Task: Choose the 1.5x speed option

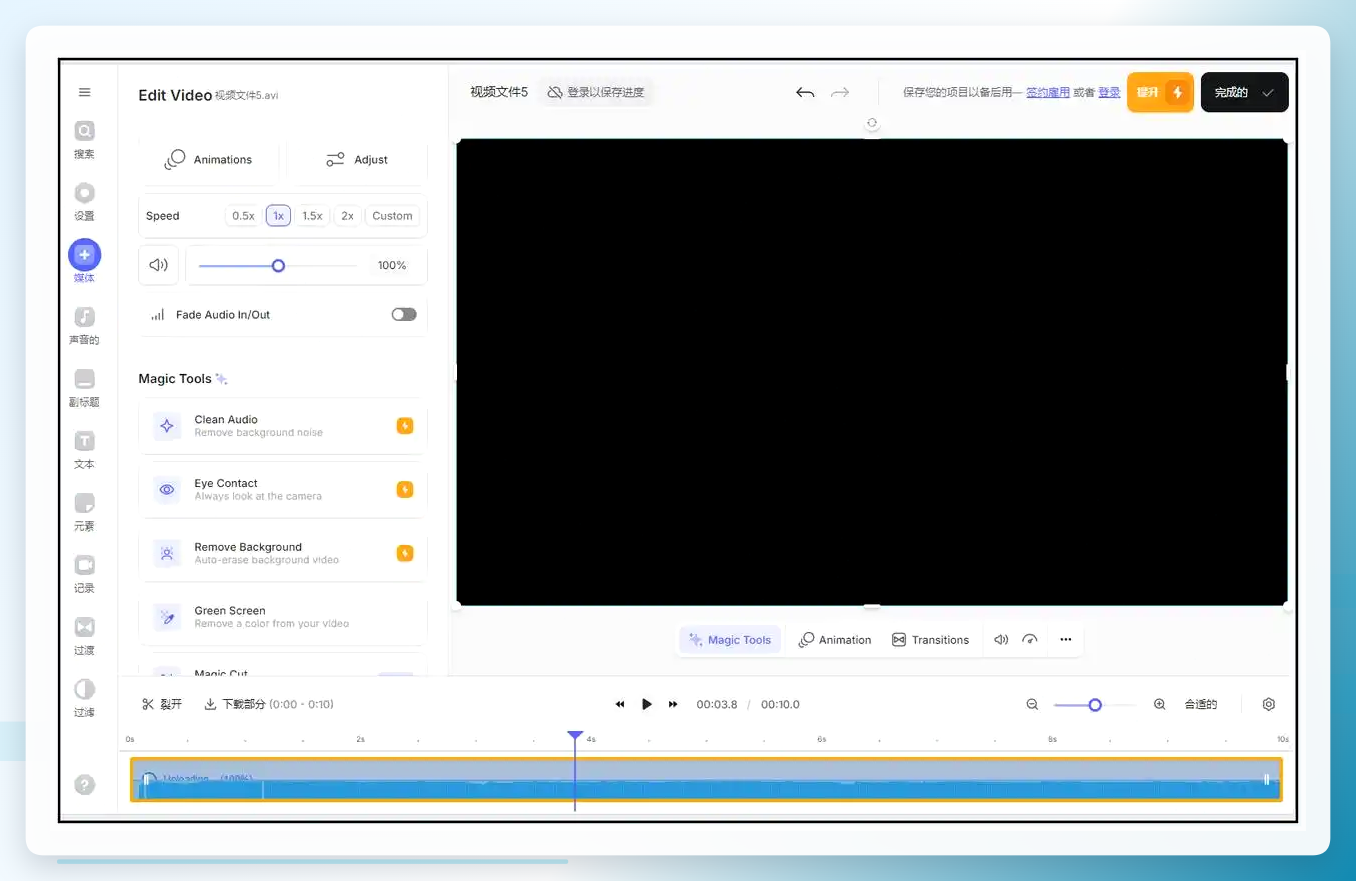Action: click(x=313, y=216)
